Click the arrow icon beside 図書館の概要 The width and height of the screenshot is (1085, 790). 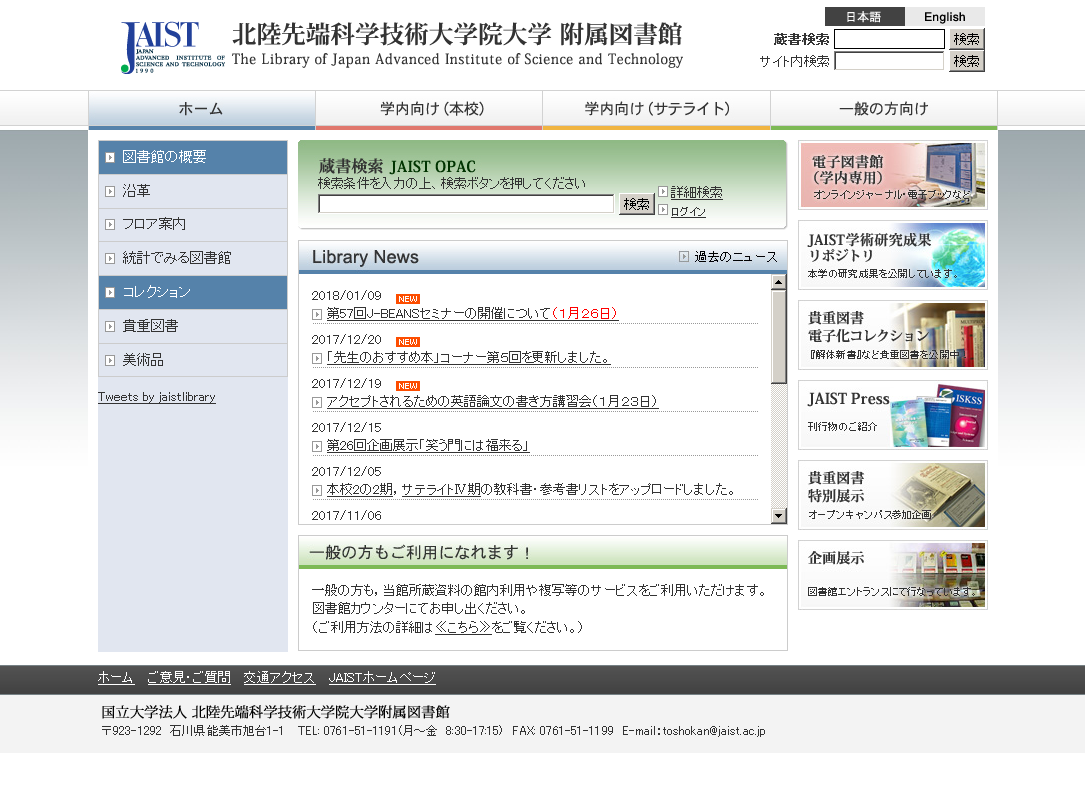pyautogui.click(x=110, y=158)
